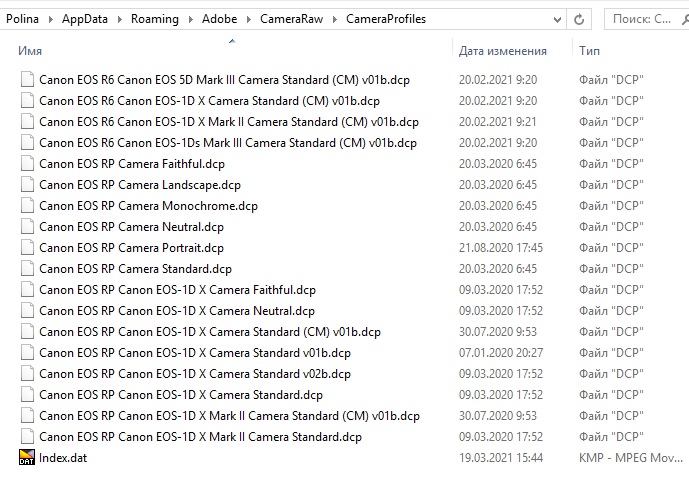Select file icon of R6 EOS-1D X Standard (CM) v01b
Screen dimensions: 689x478
[x=27, y=101]
